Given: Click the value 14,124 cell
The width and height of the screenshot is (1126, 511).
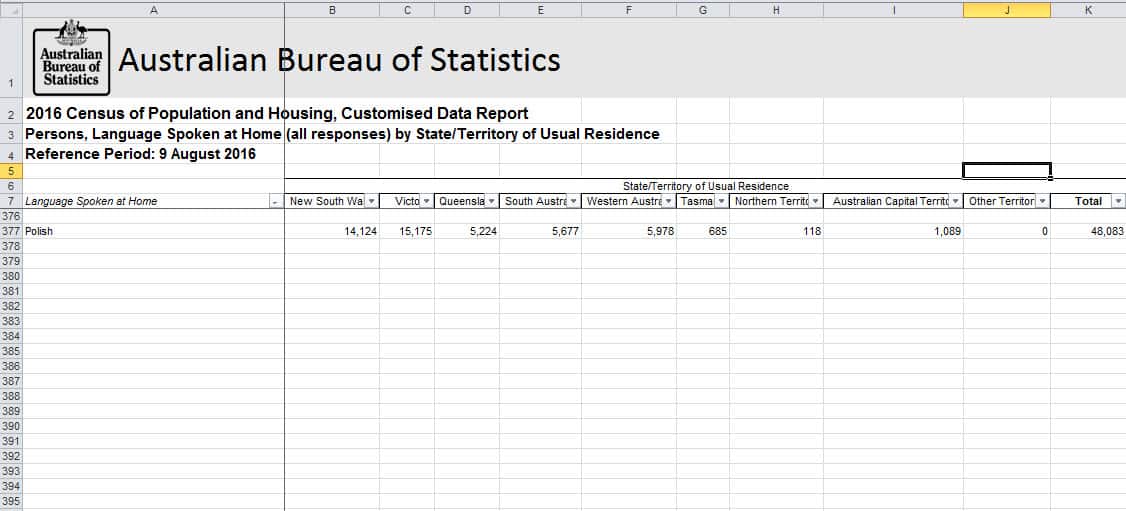Looking at the screenshot, I should click(332, 231).
